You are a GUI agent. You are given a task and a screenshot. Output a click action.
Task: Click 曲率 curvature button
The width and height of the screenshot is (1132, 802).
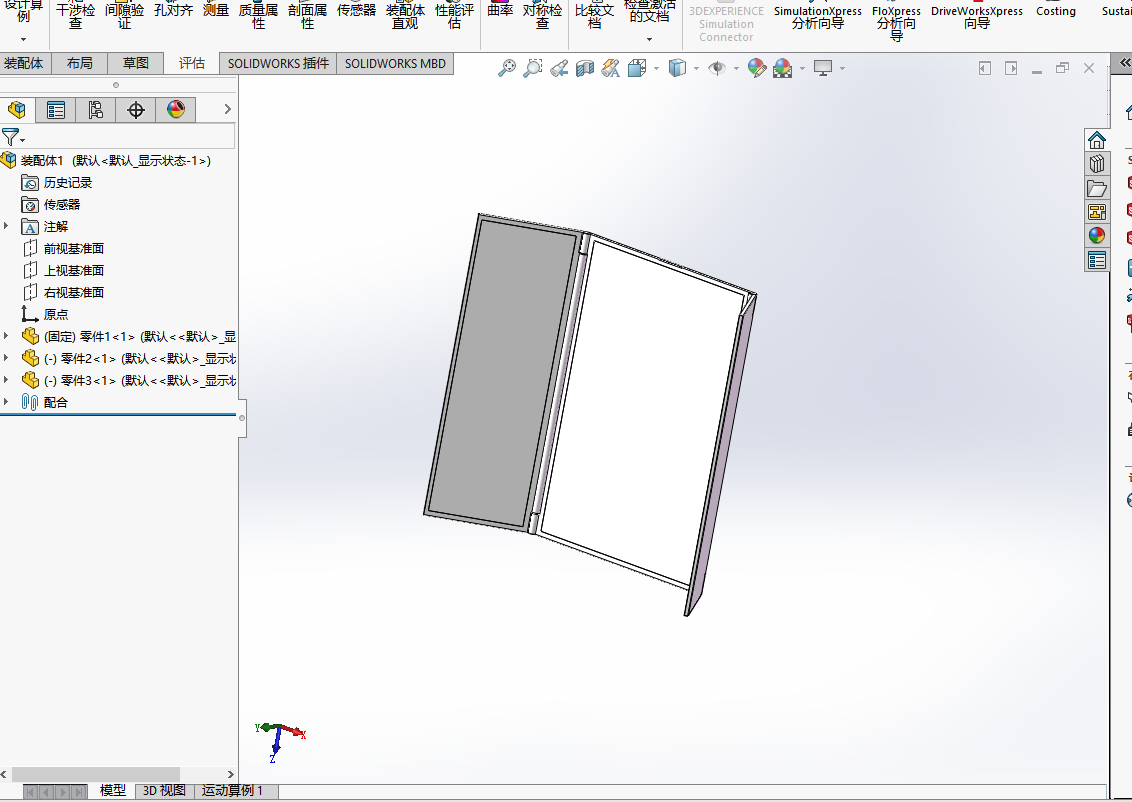tap(500, 10)
